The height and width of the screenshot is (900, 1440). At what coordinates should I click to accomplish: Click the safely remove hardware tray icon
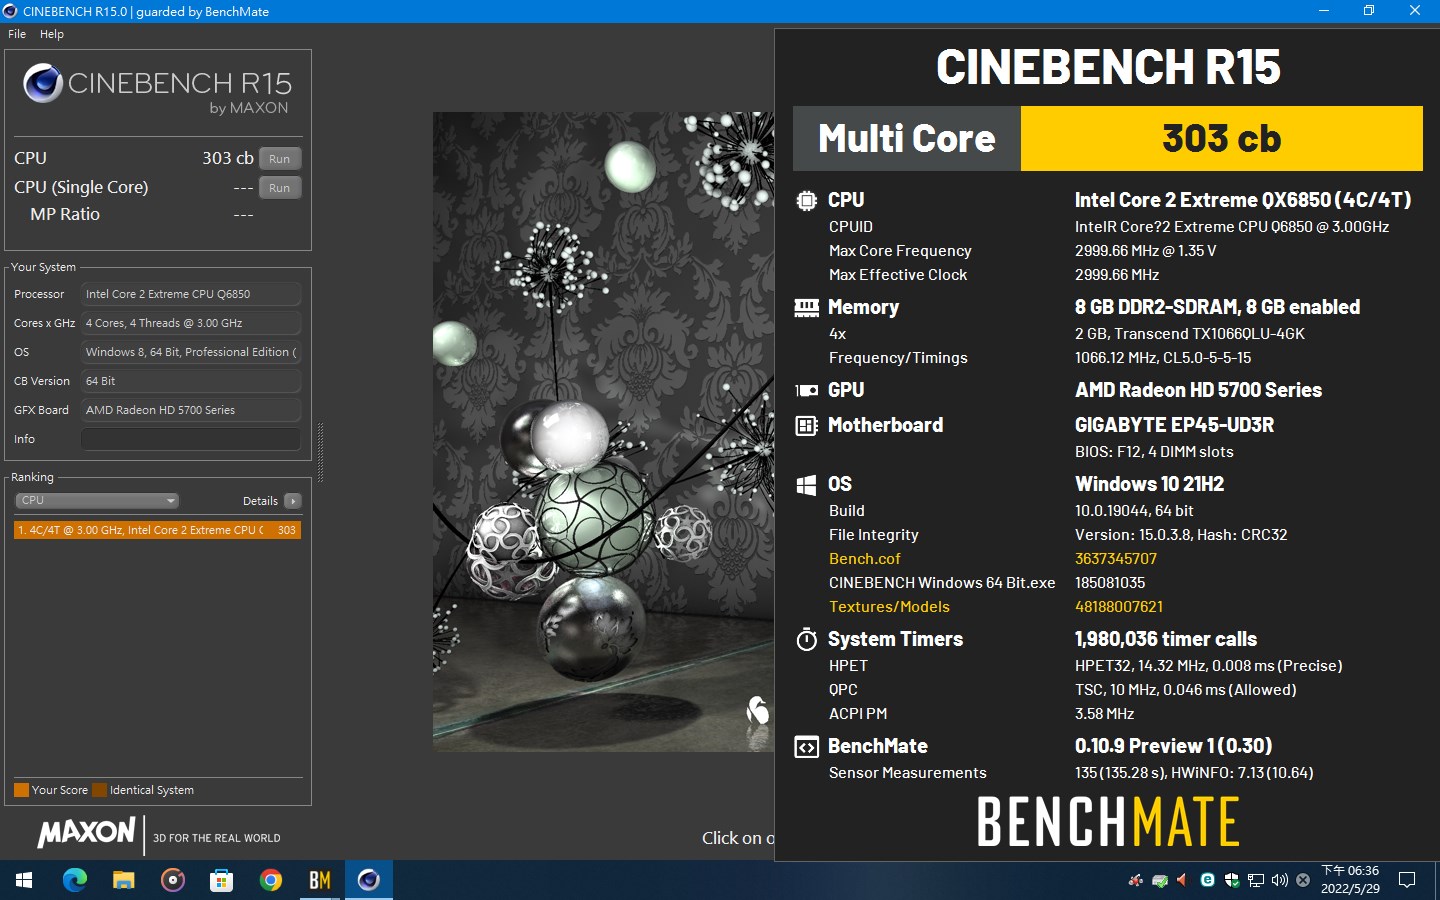(1160, 880)
